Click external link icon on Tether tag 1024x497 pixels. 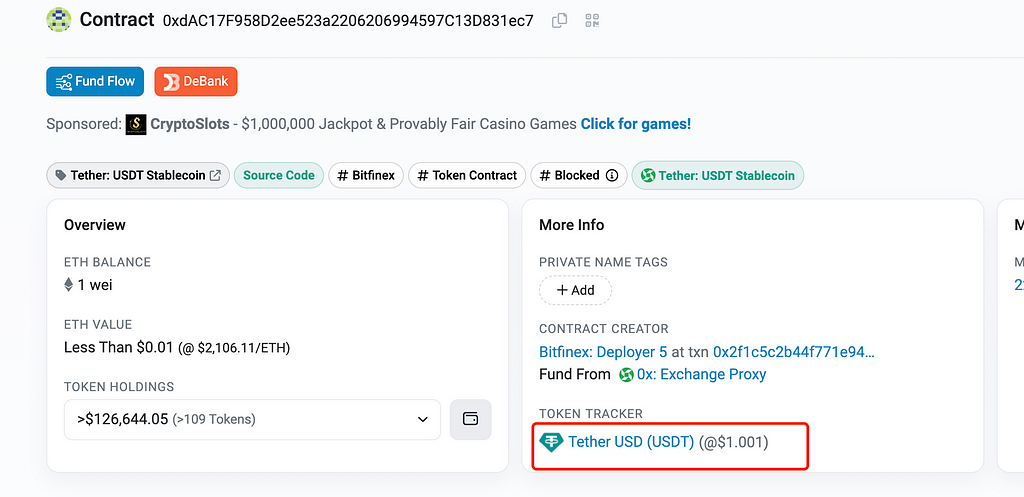[215, 175]
